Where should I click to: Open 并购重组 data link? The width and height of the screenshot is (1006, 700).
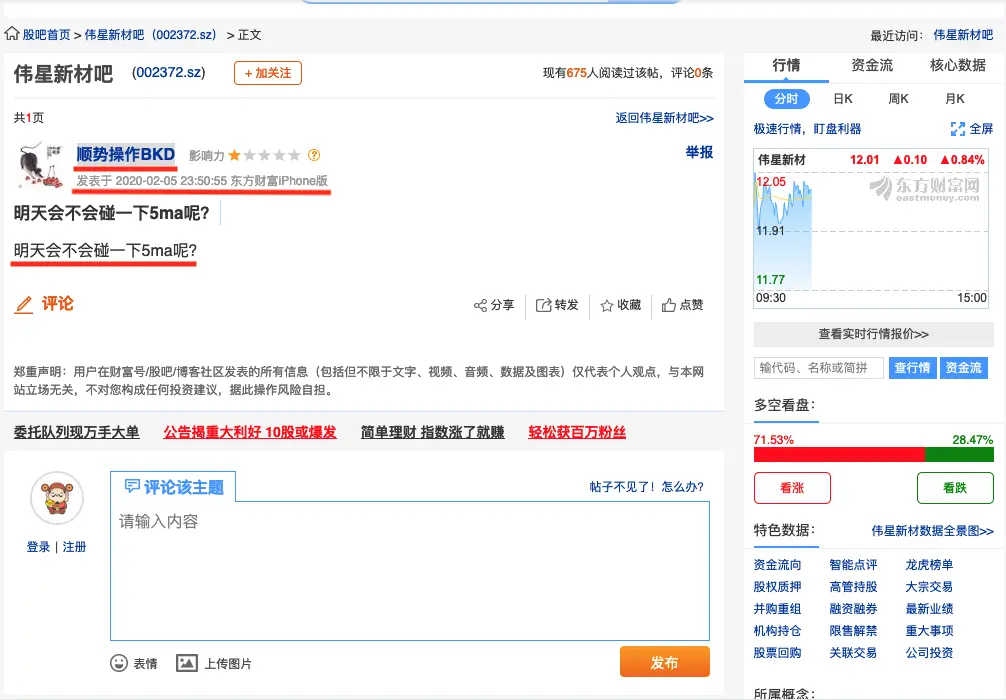tap(777, 609)
